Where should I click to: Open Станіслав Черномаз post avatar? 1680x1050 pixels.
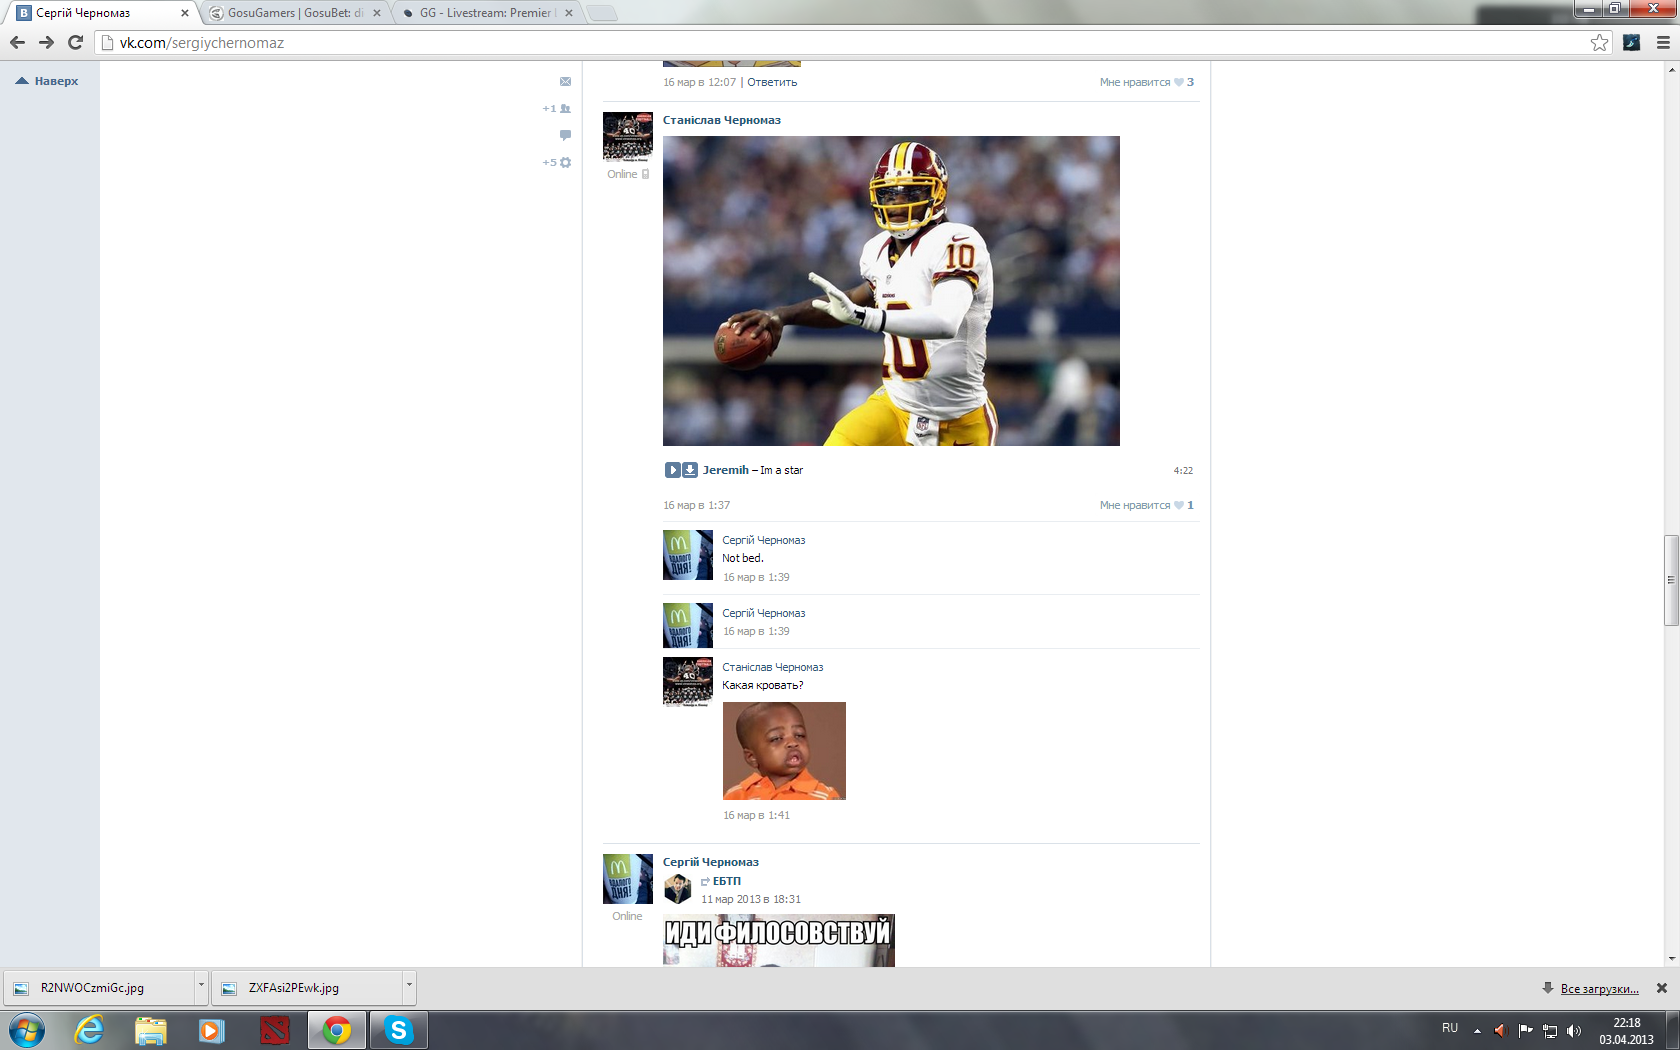tap(628, 137)
